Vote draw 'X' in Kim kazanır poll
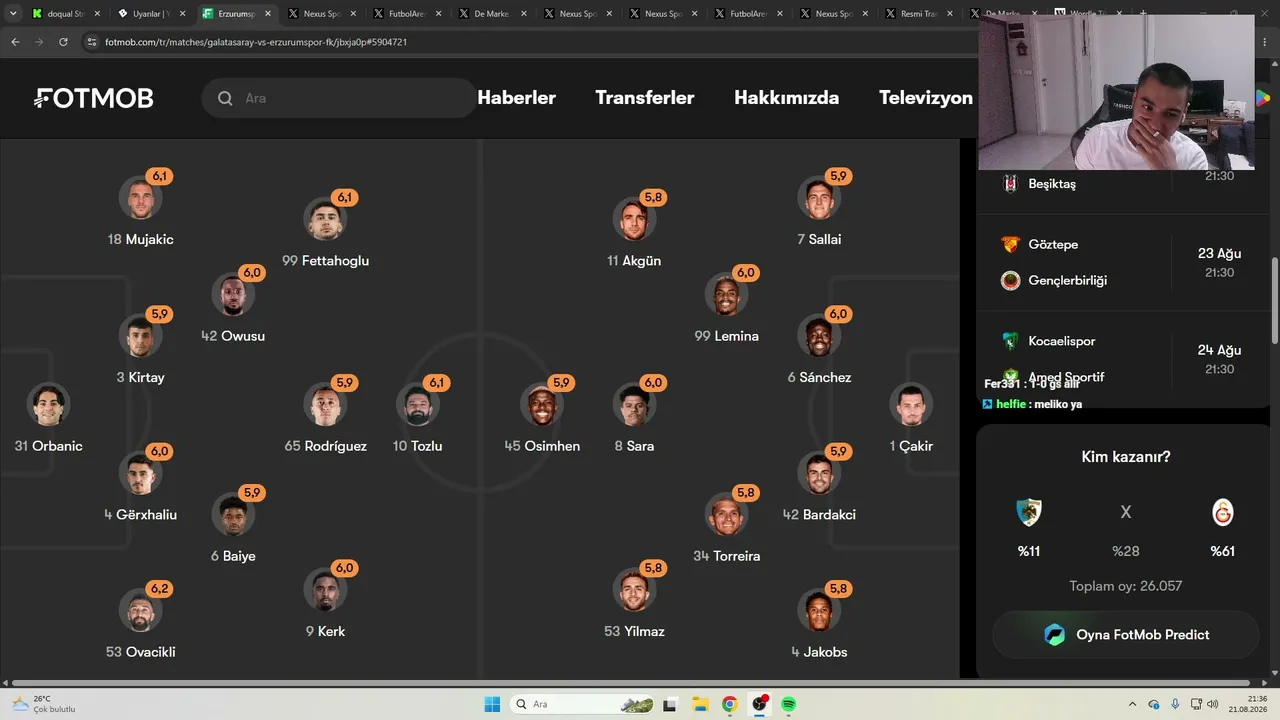This screenshot has height=720, width=1280. coord(1126,512)
